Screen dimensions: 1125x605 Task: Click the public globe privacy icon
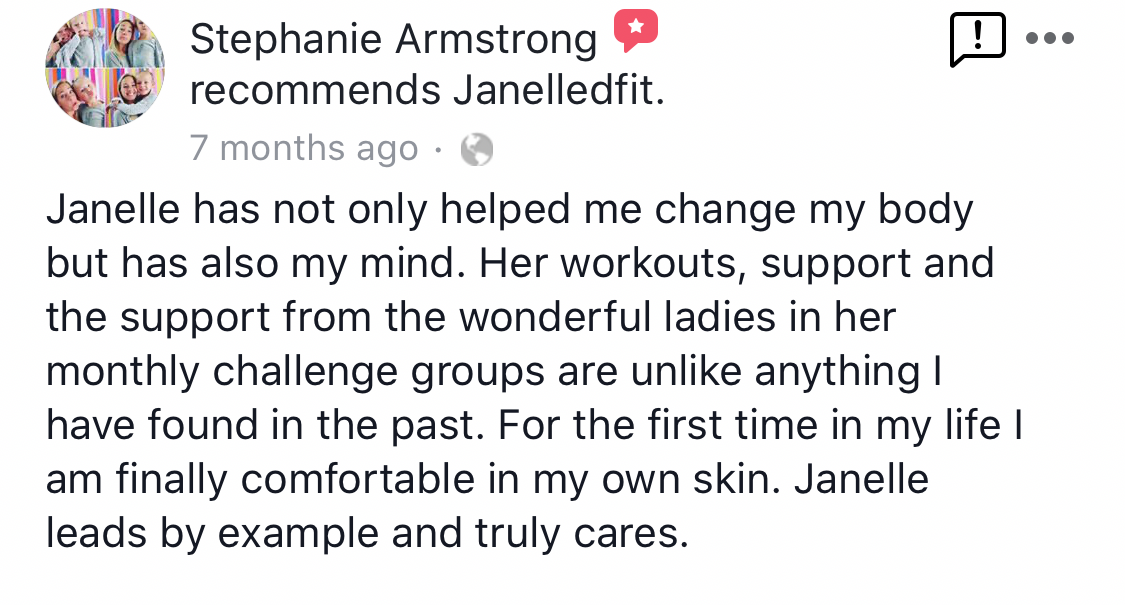coord(476,150)
